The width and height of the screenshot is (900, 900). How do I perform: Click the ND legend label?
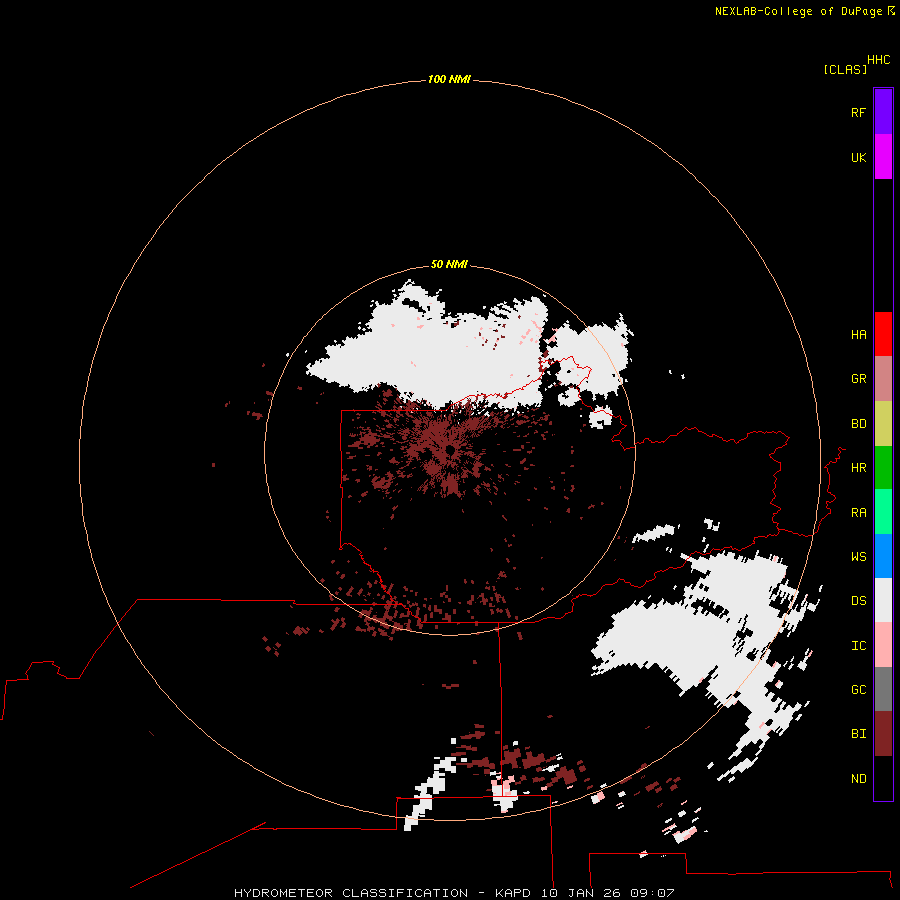click(859, 779)
